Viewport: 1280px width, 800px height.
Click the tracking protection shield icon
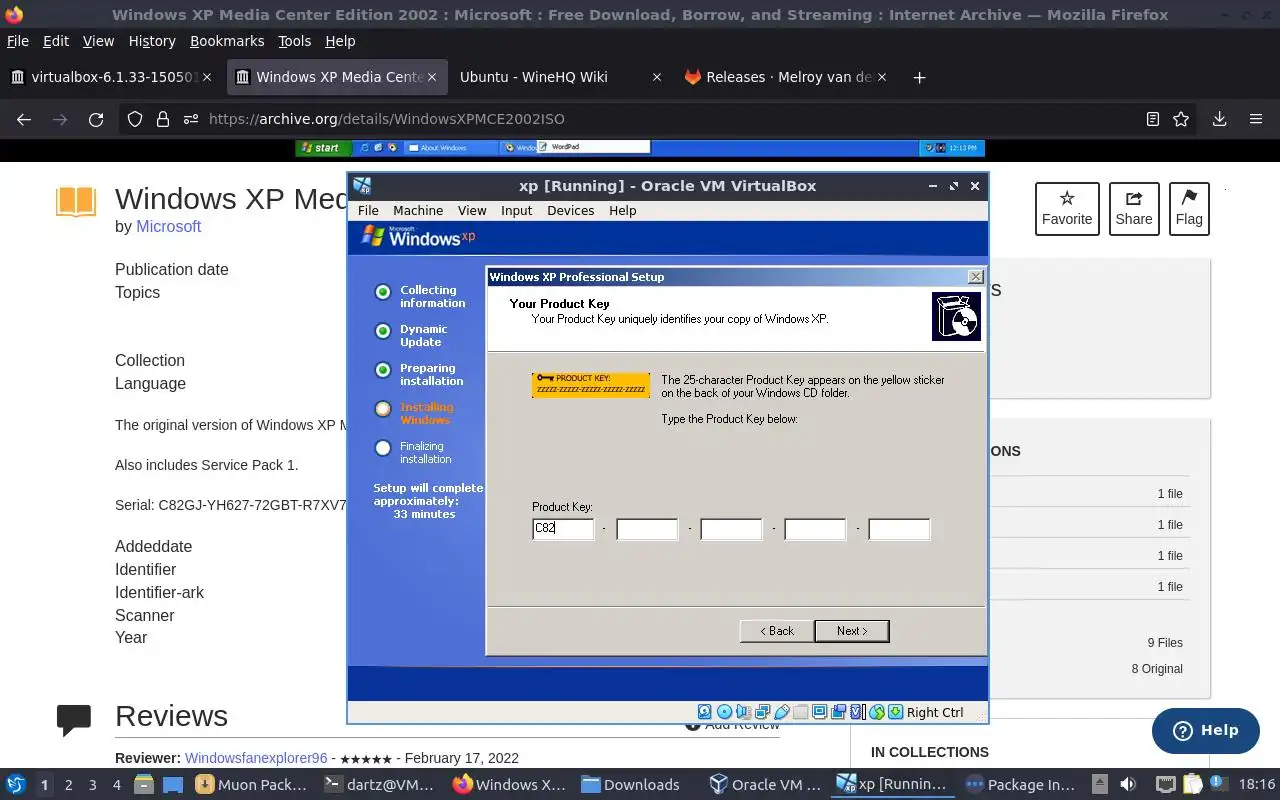pos(135,119)
